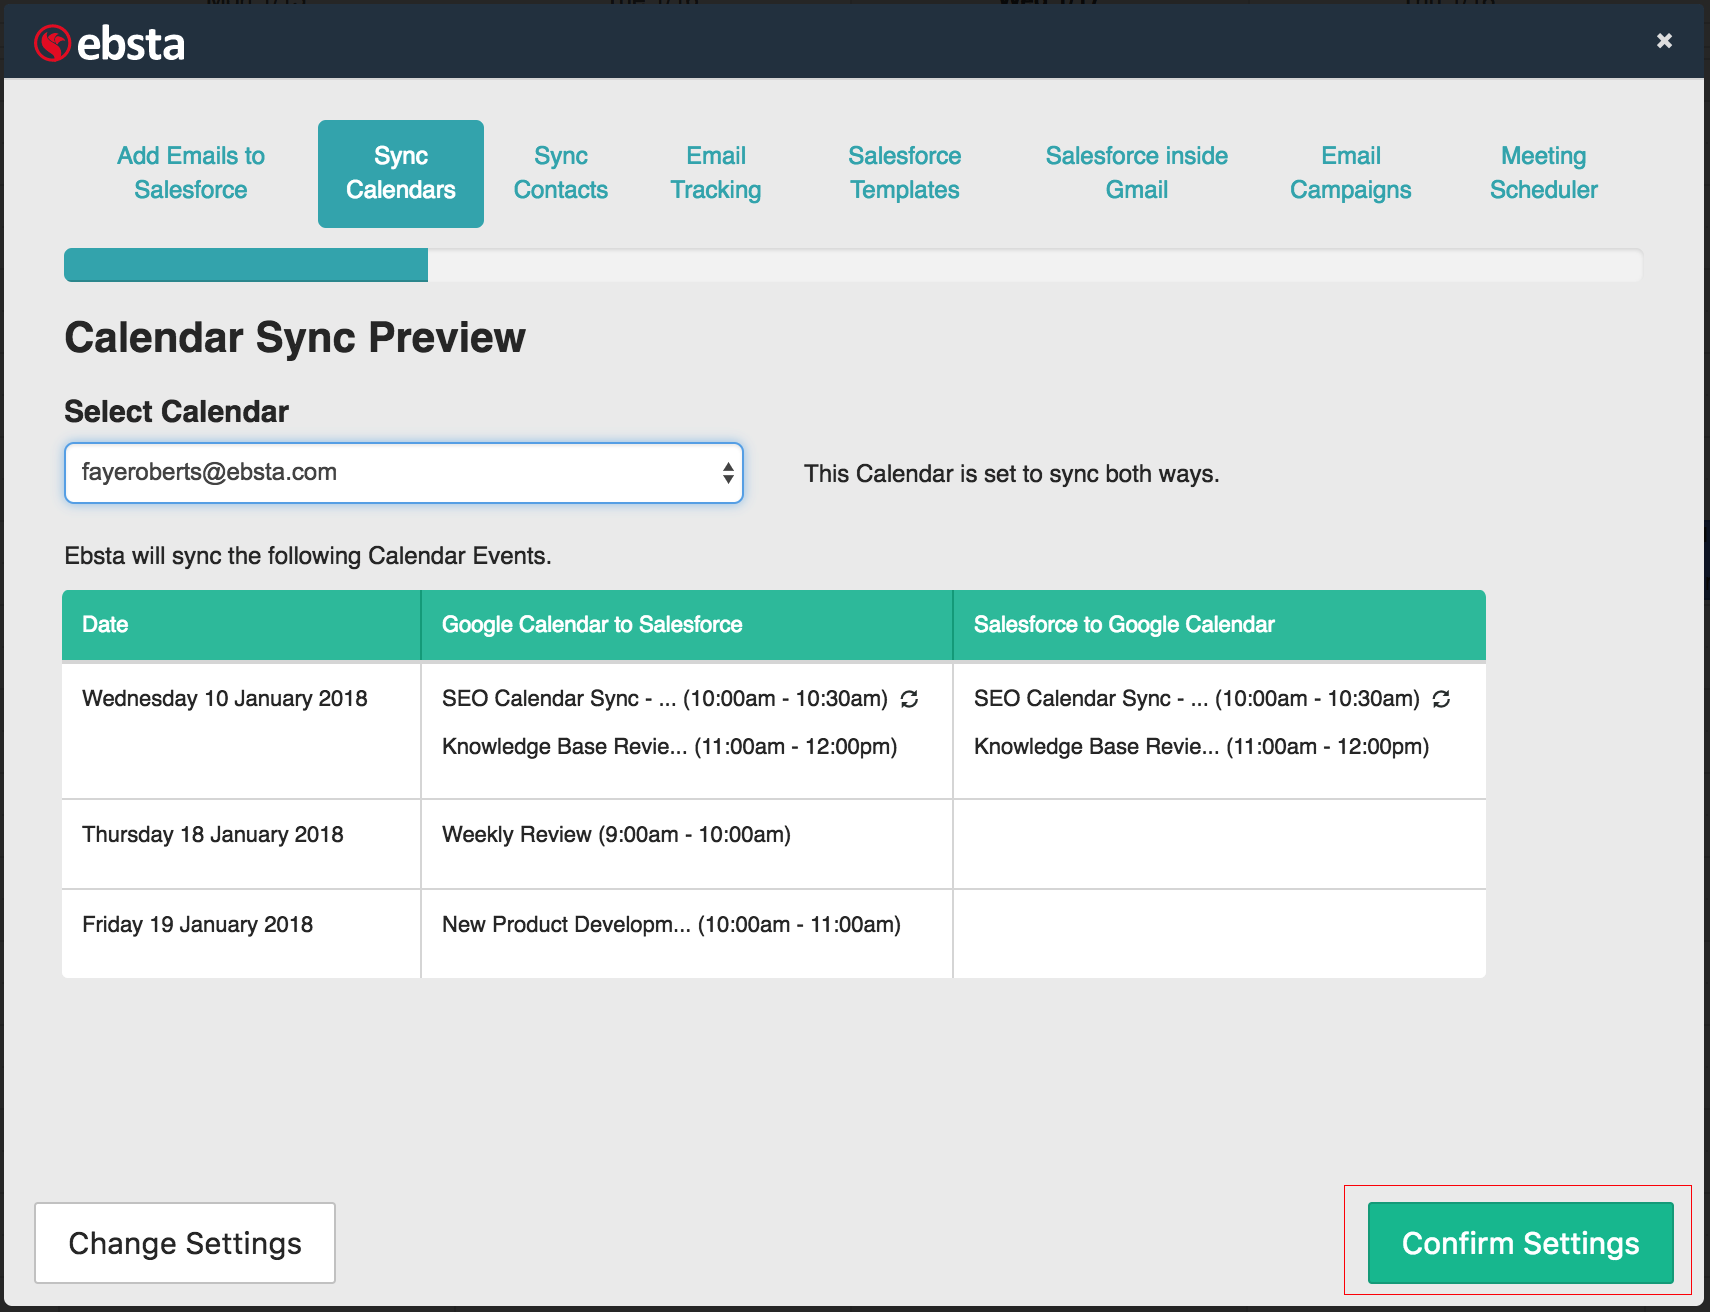This screenshot has height=1312, width=1710.
Task: Click sync icon beside Google Calendar SEO event
Action: pos(909,699)
